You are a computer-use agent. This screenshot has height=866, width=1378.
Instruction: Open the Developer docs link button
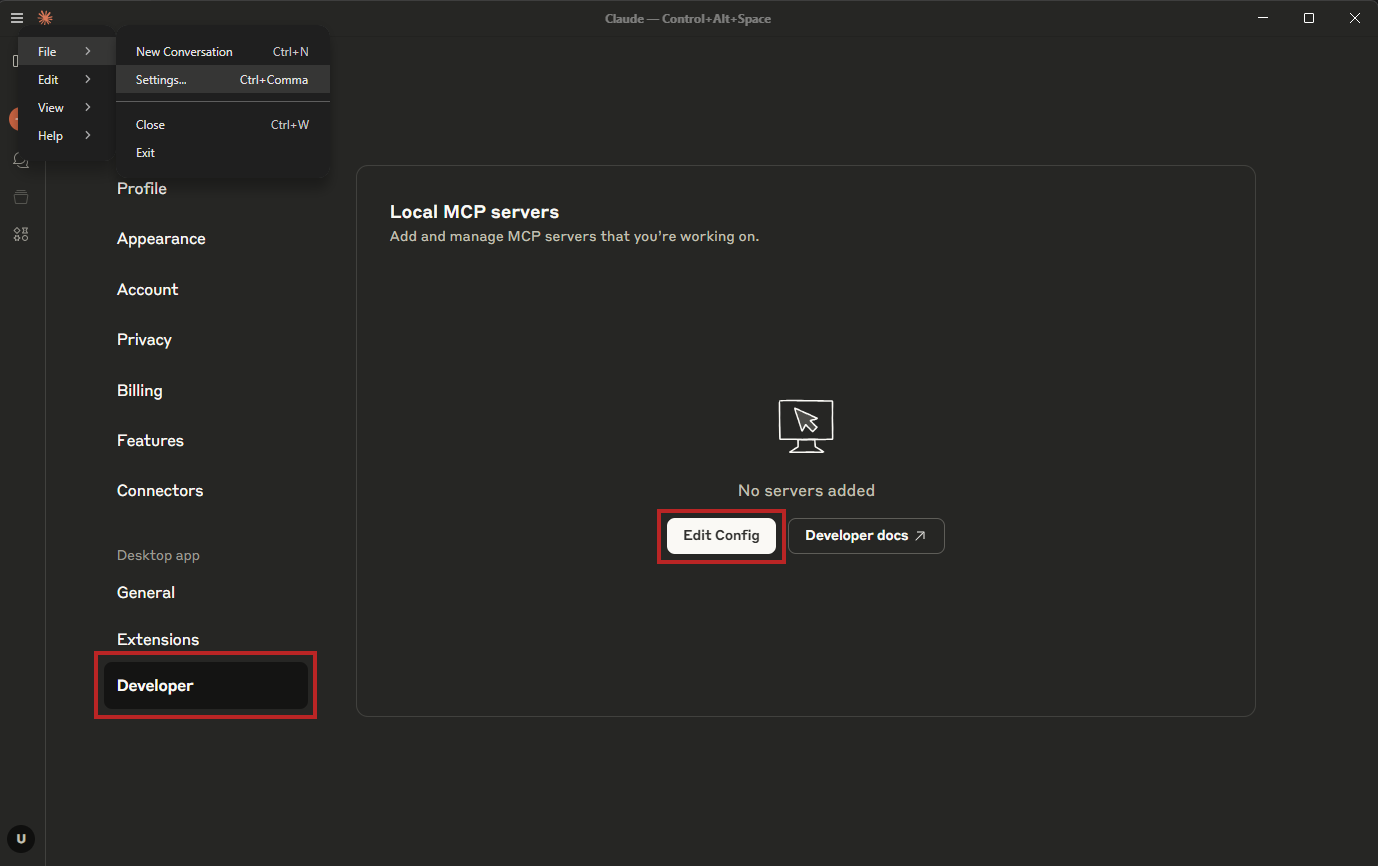coord(866,535)
